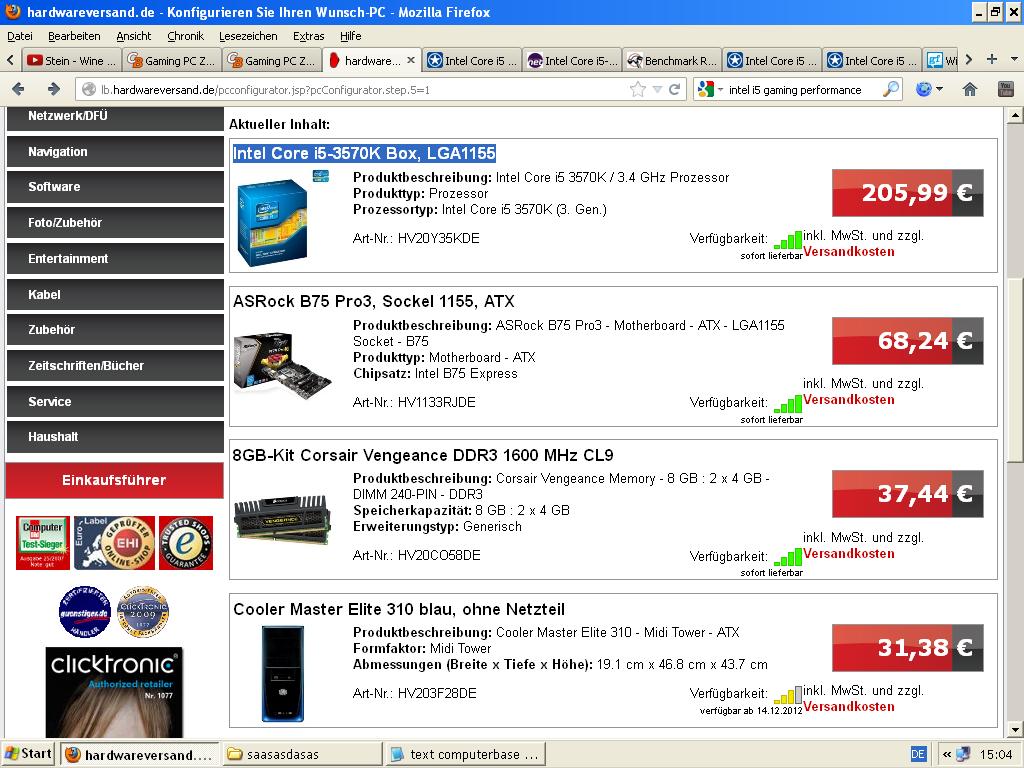This screenshot has width=1024, height=768.
Task: Open the ASRock B75 Pro3 product title
Action: (374, 301)
